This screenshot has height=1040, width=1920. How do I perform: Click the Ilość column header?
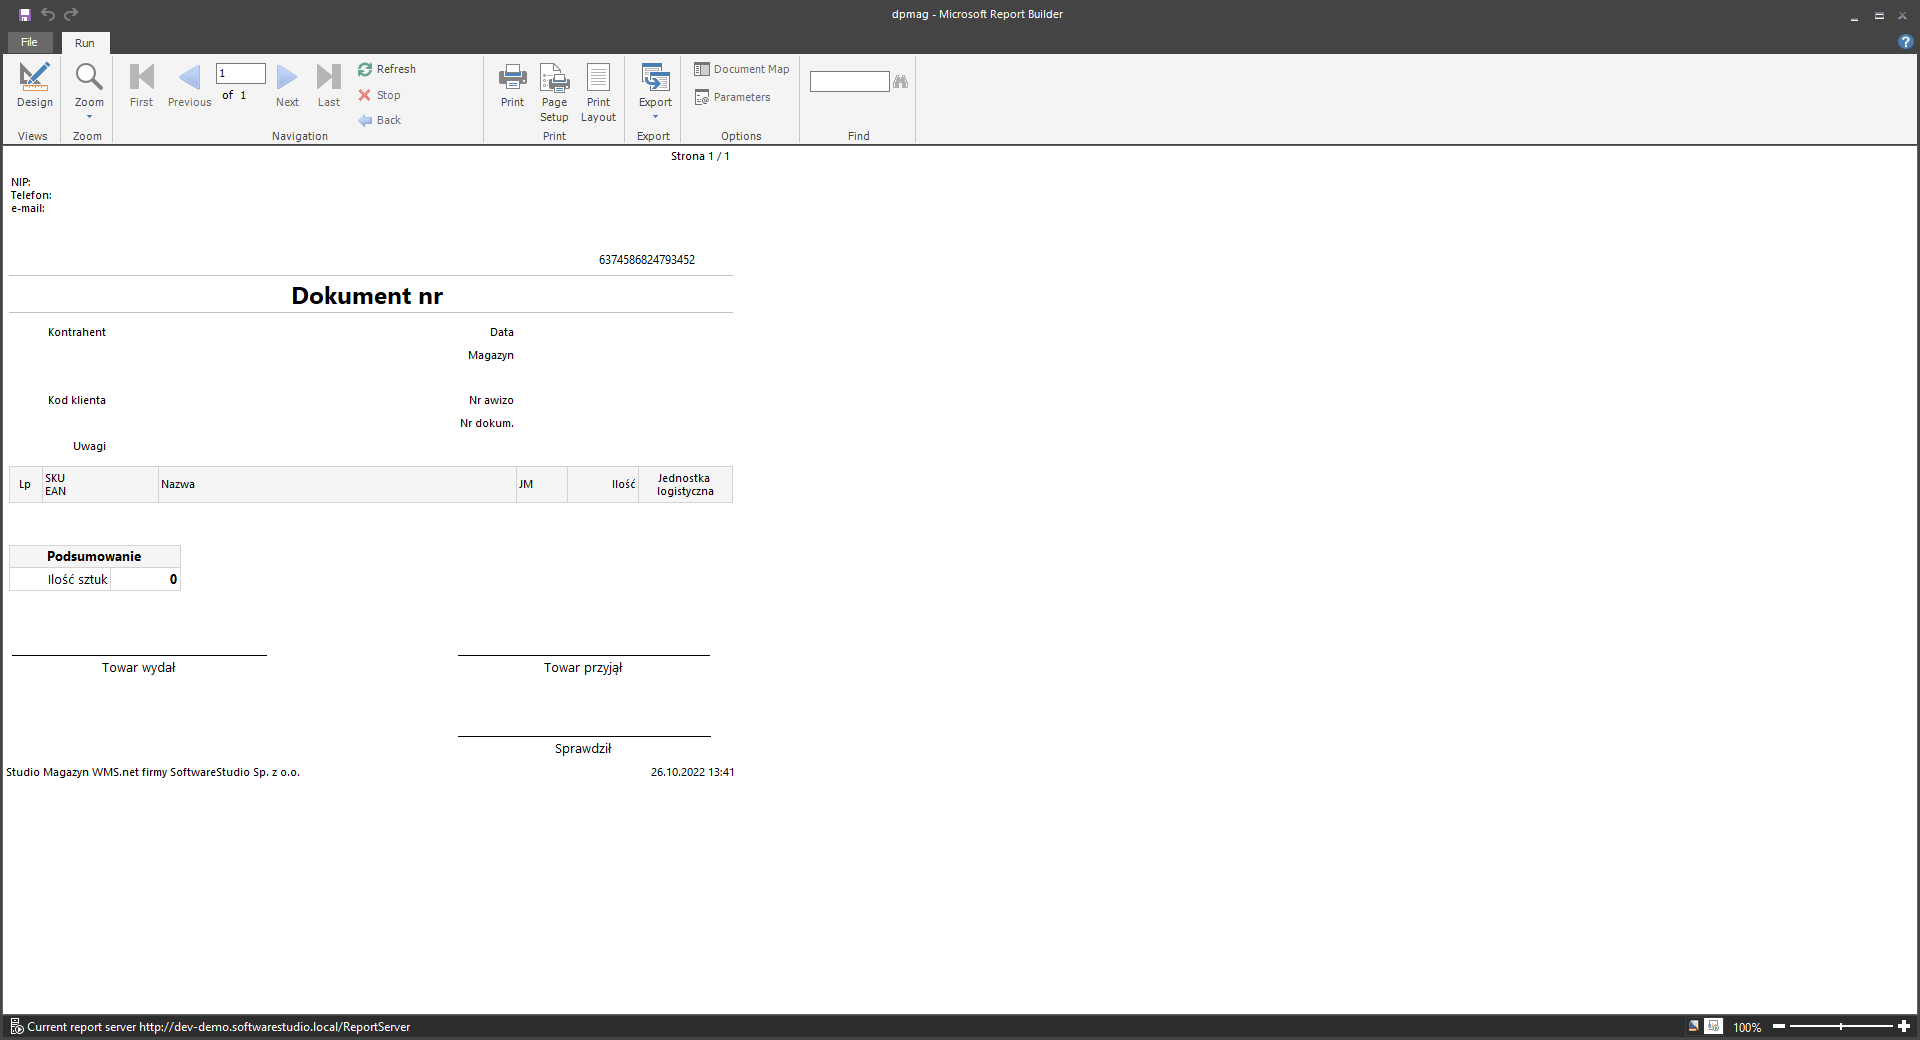click(x=603, y=484)
